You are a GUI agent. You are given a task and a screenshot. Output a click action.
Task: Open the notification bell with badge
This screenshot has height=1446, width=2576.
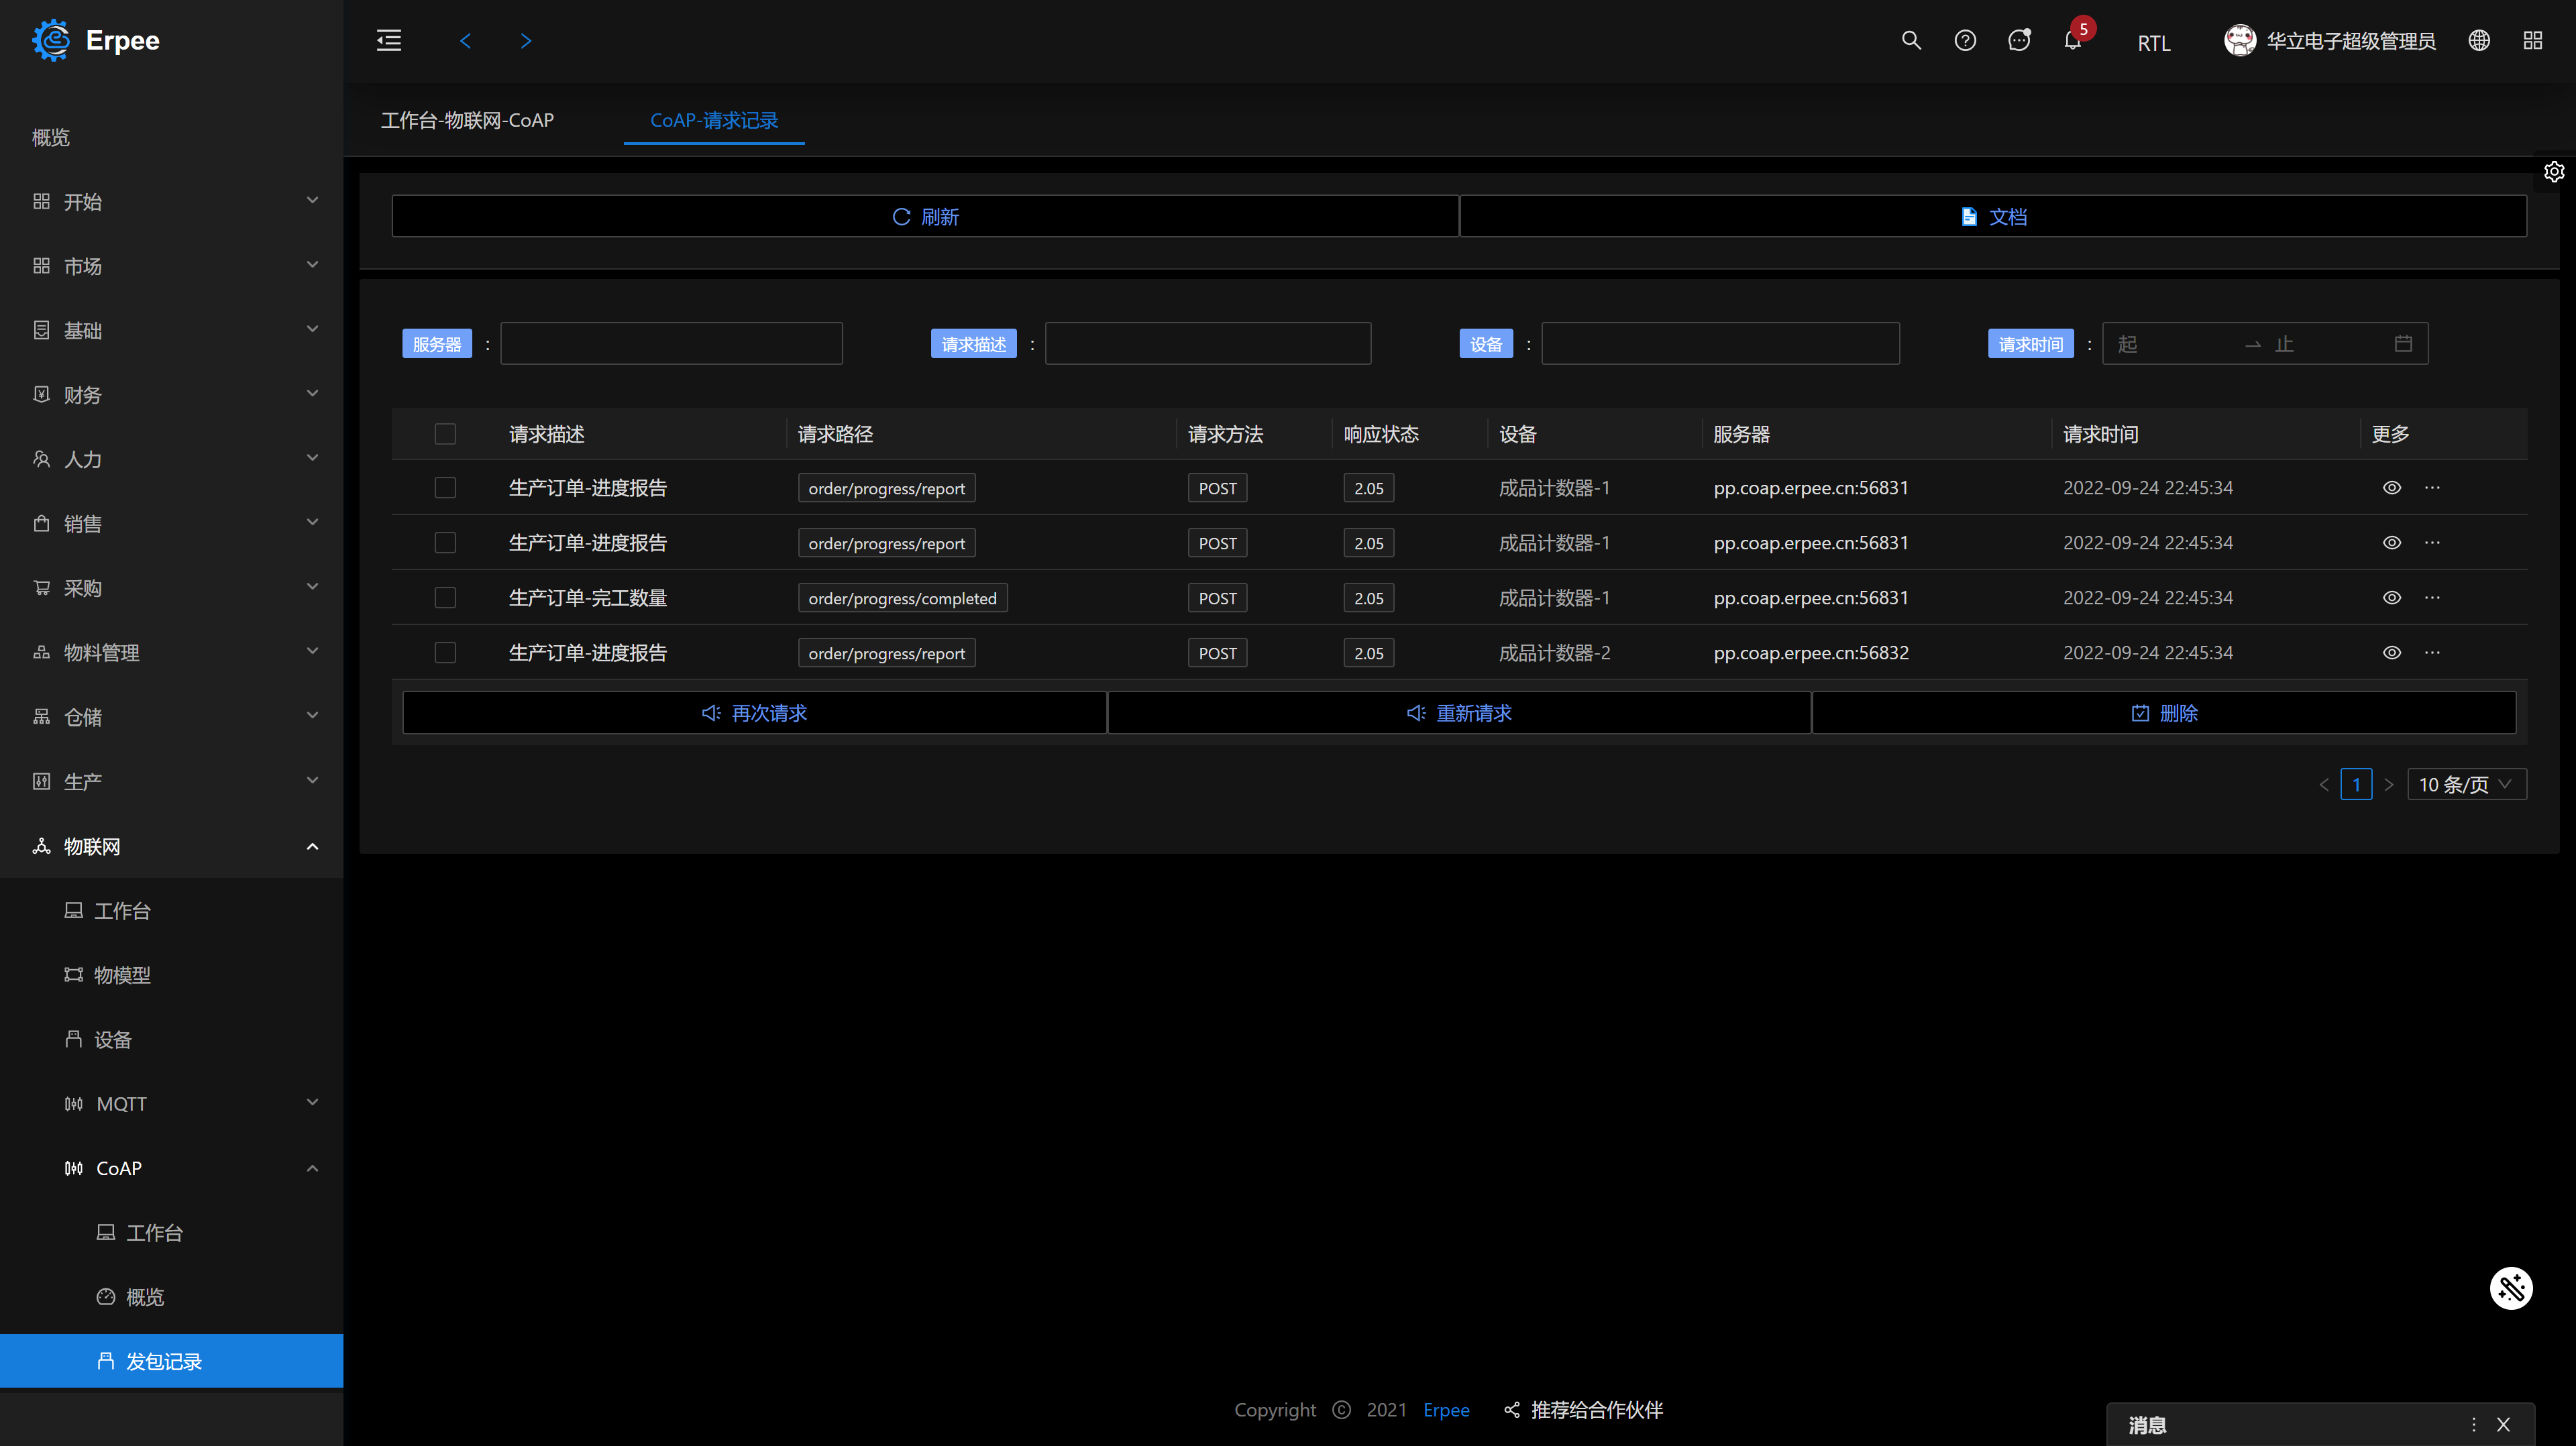click(2073, 40)
